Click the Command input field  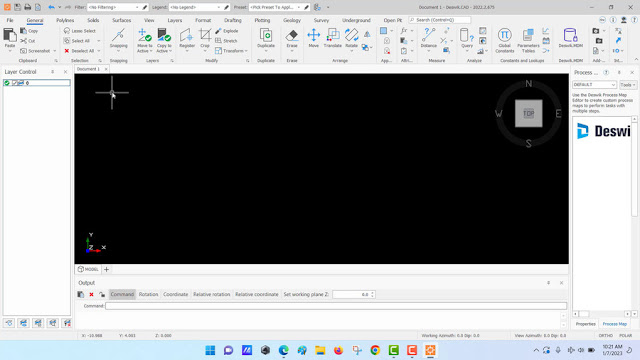point(336,306)
